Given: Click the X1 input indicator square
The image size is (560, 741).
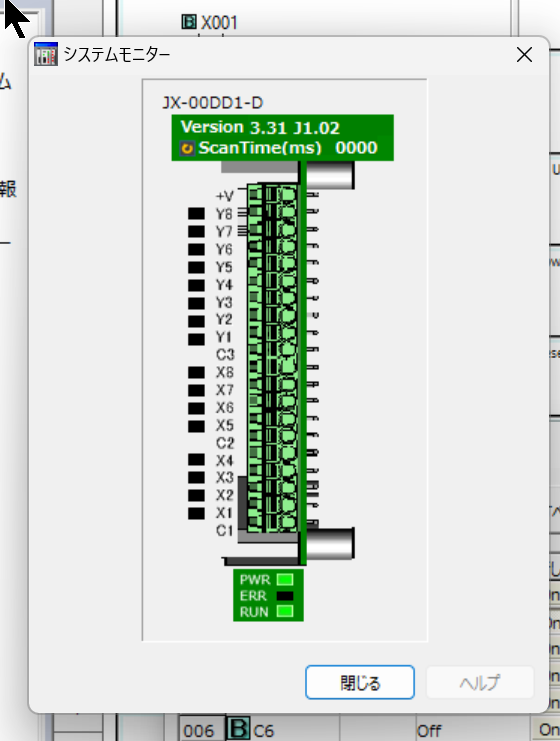Looking at the screenshot, I should point(196,513).
